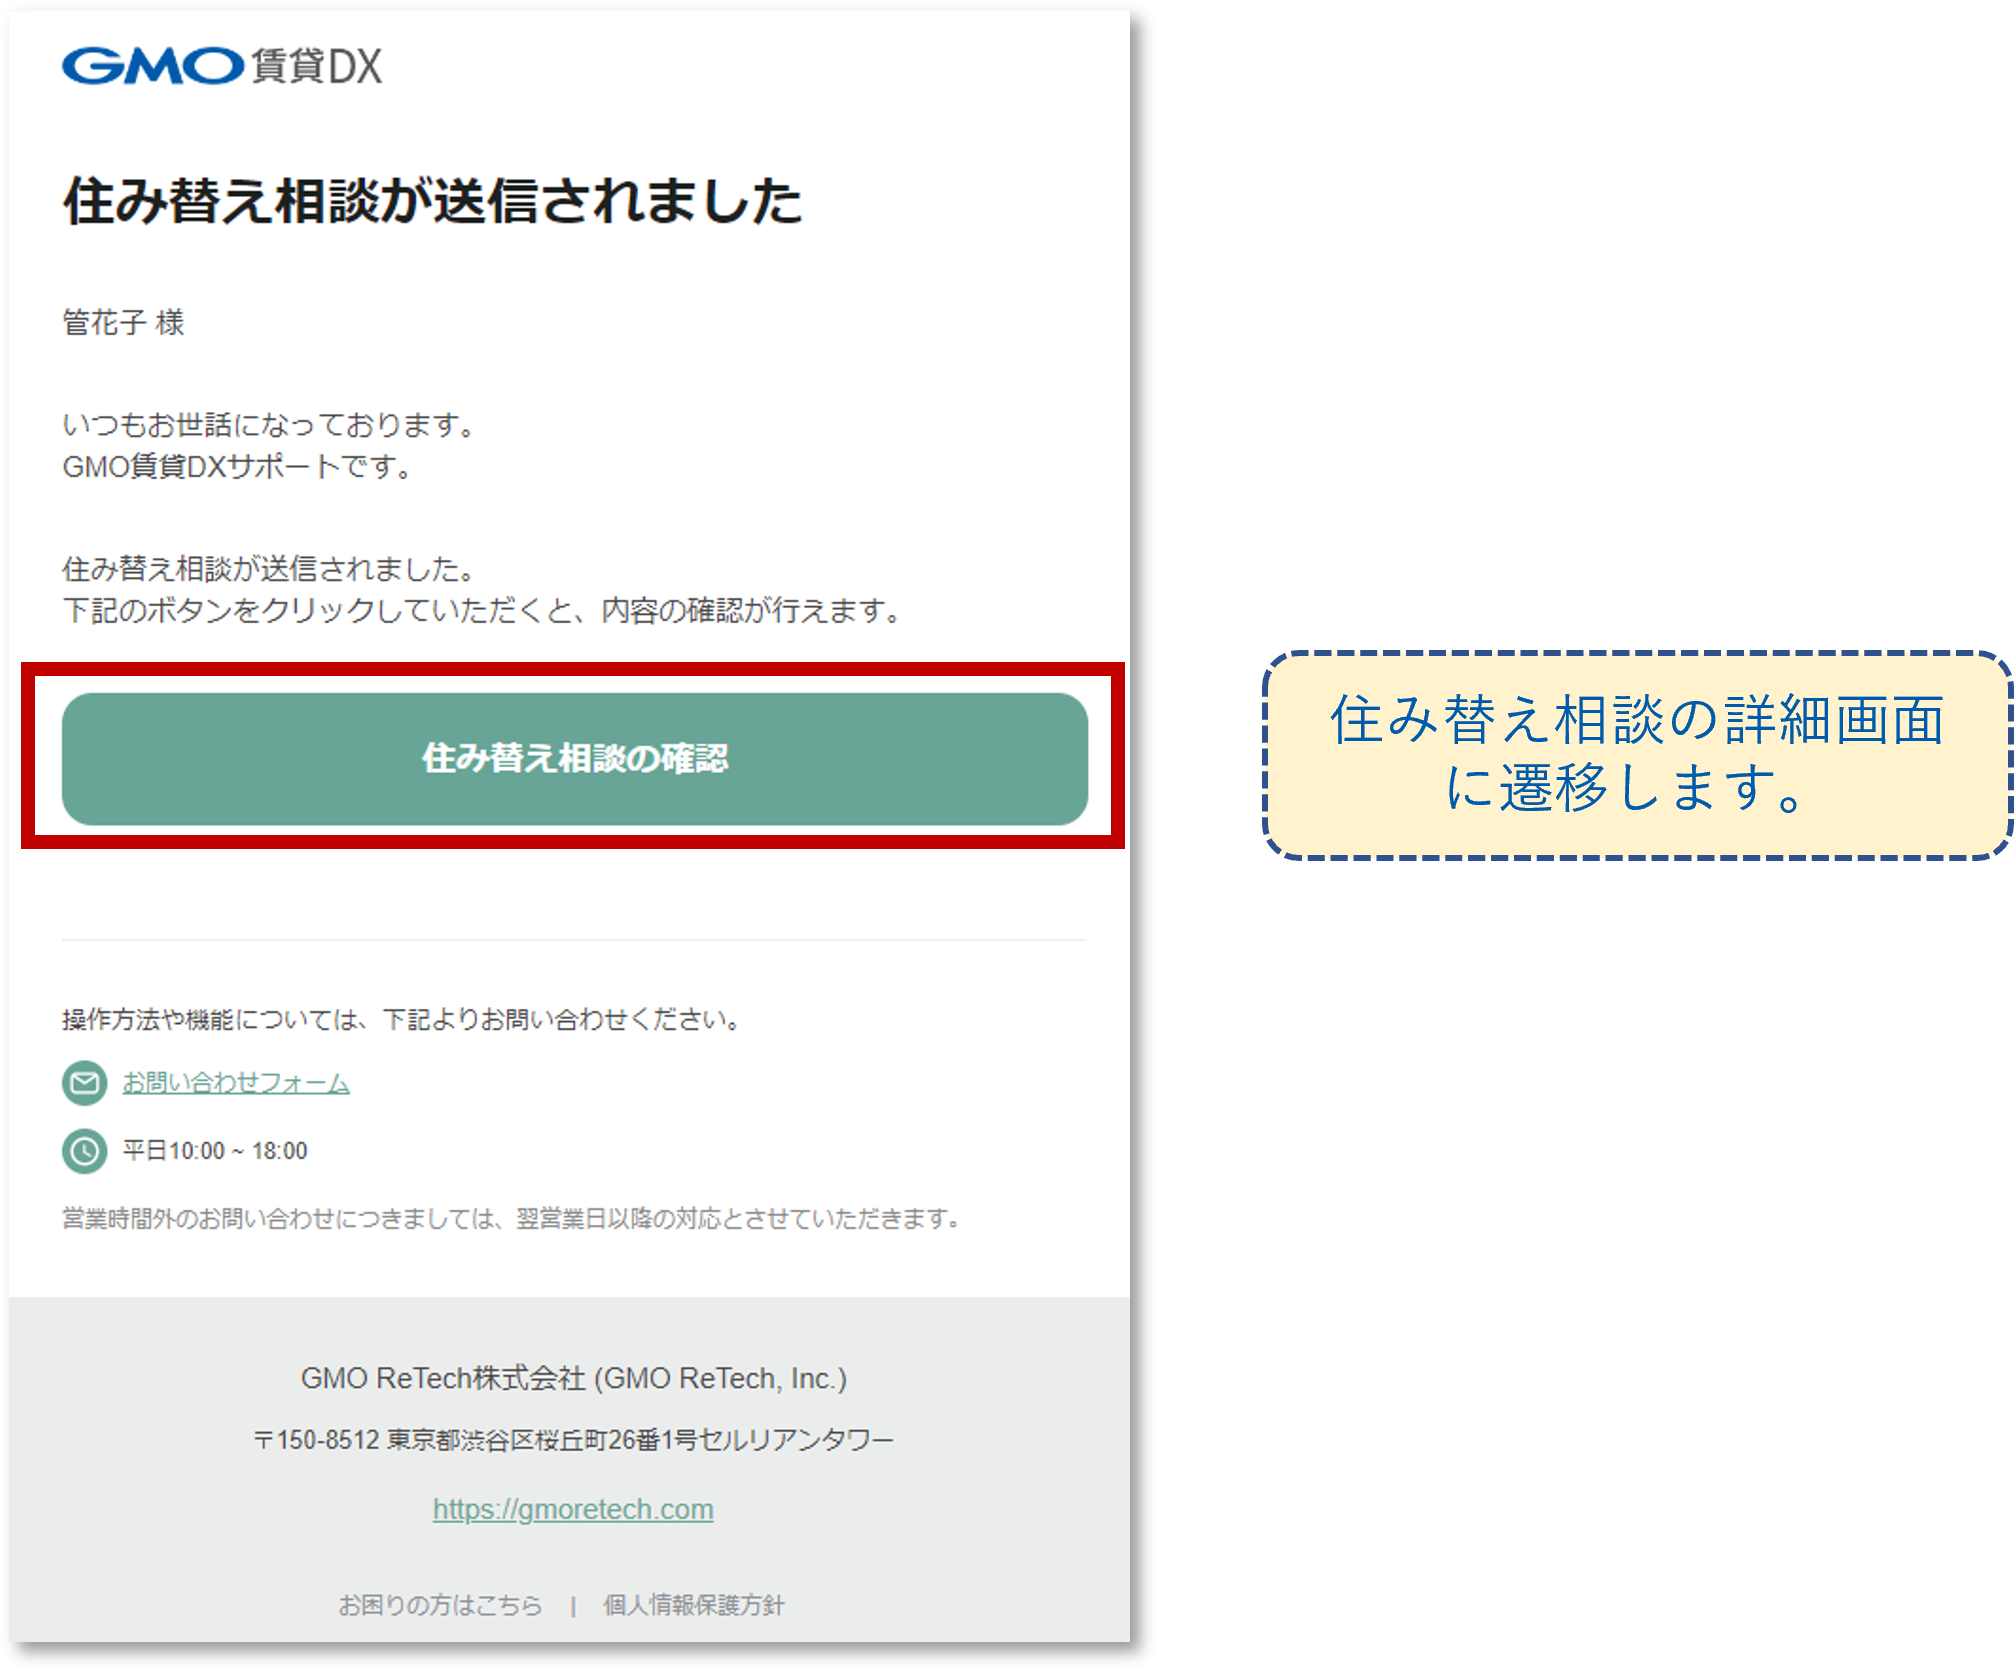Viewport: 2014px width, 1671px height.
Task: Click the recipient name 管花子 様
Action: pos(124,322)
